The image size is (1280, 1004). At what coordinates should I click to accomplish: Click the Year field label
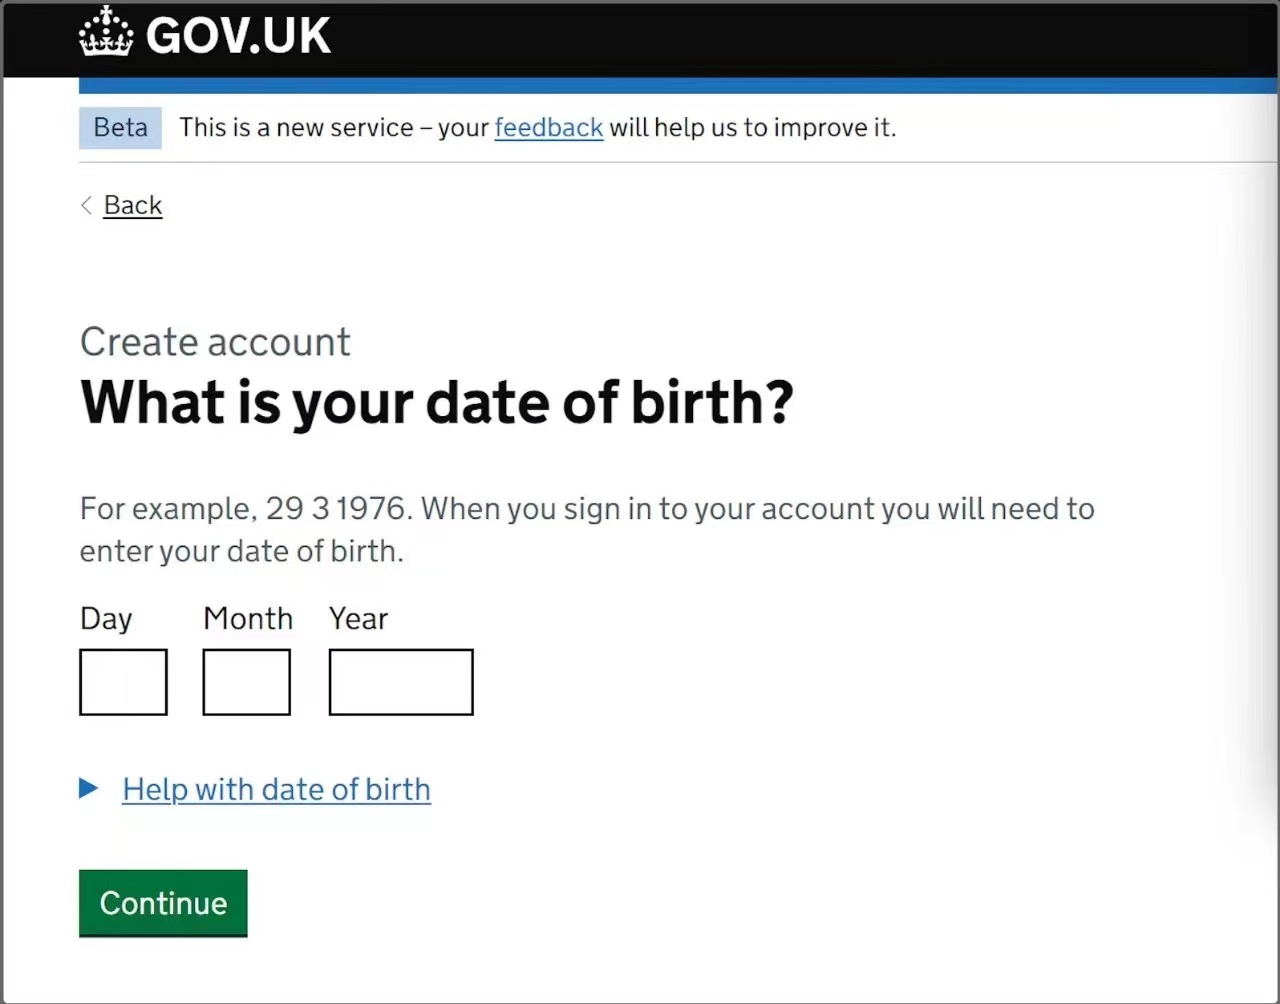tap(358, 618)
